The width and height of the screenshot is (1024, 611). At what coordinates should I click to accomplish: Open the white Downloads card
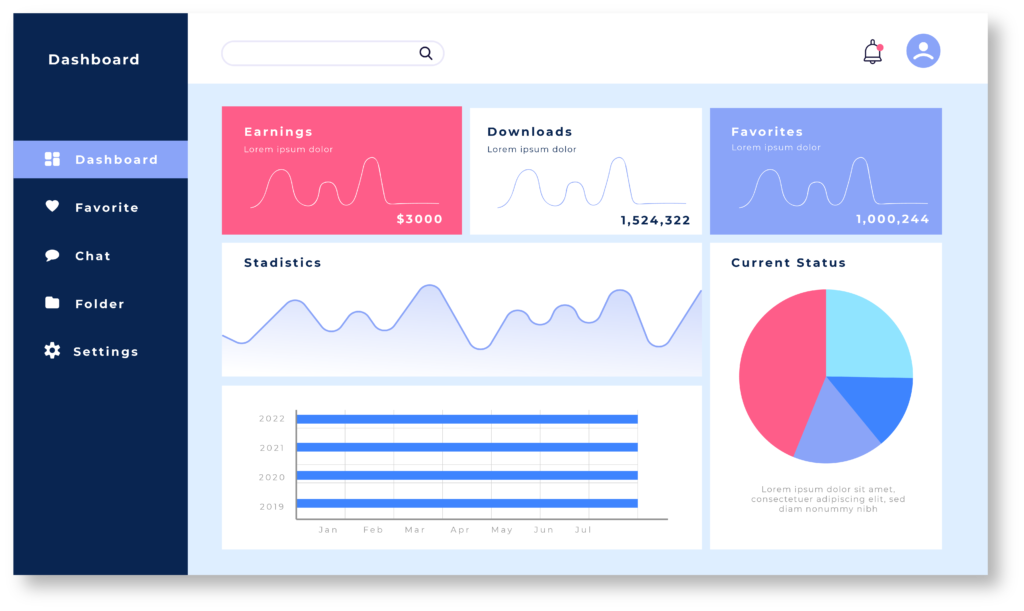click(585, 171)
